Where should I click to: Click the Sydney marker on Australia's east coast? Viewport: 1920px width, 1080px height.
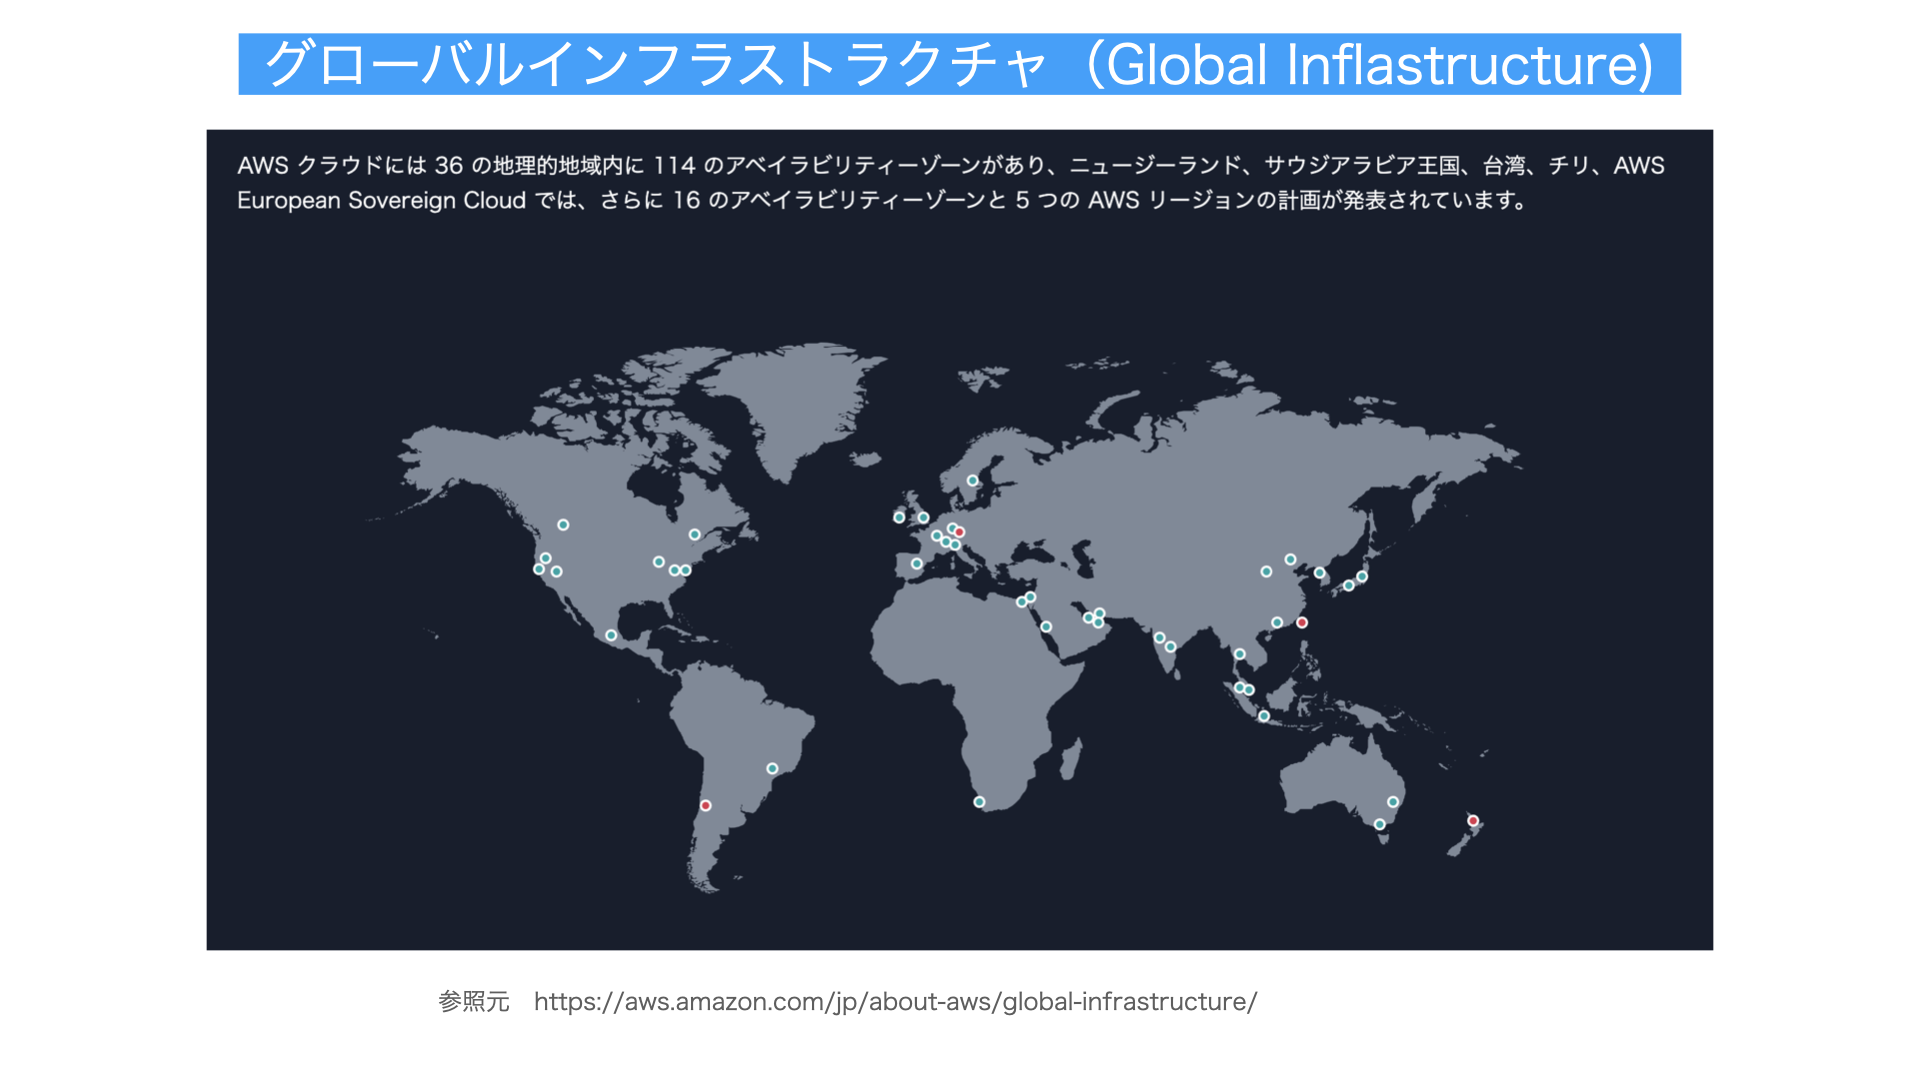[x=1393, y=802]
